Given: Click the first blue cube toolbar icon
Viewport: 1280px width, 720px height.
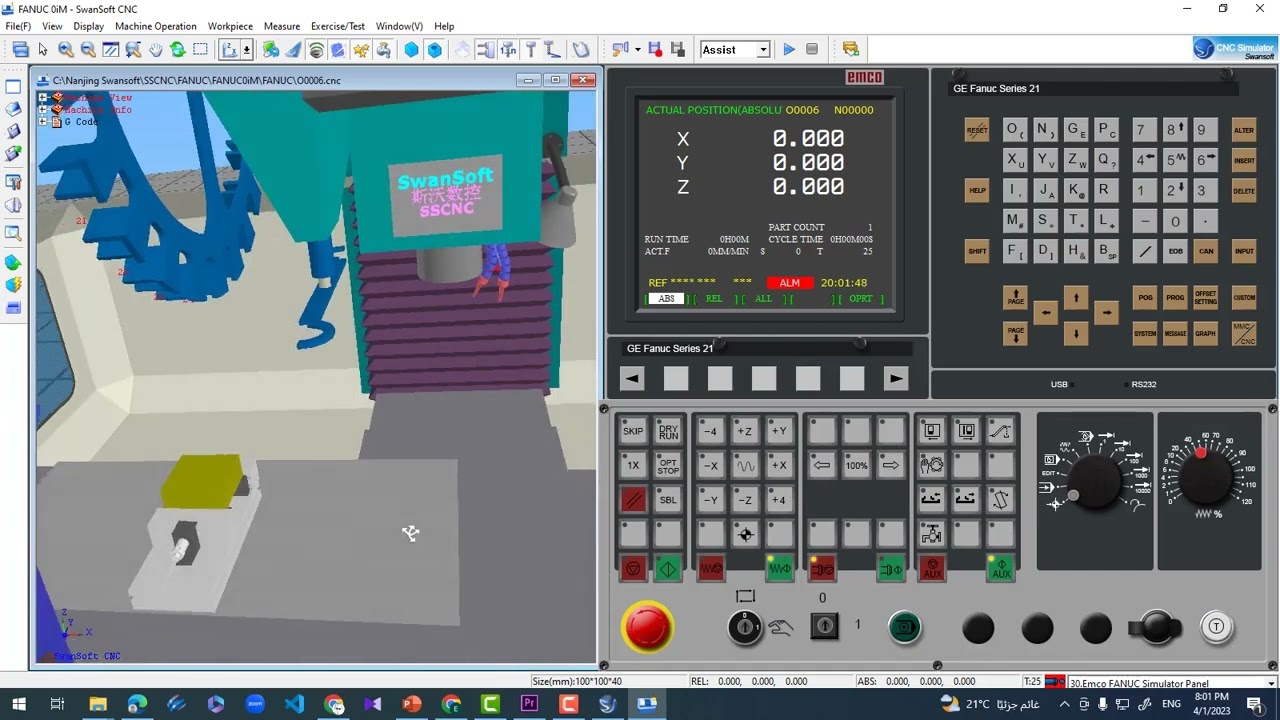Looking at the screenshot, I should click(x=411, y=49).
